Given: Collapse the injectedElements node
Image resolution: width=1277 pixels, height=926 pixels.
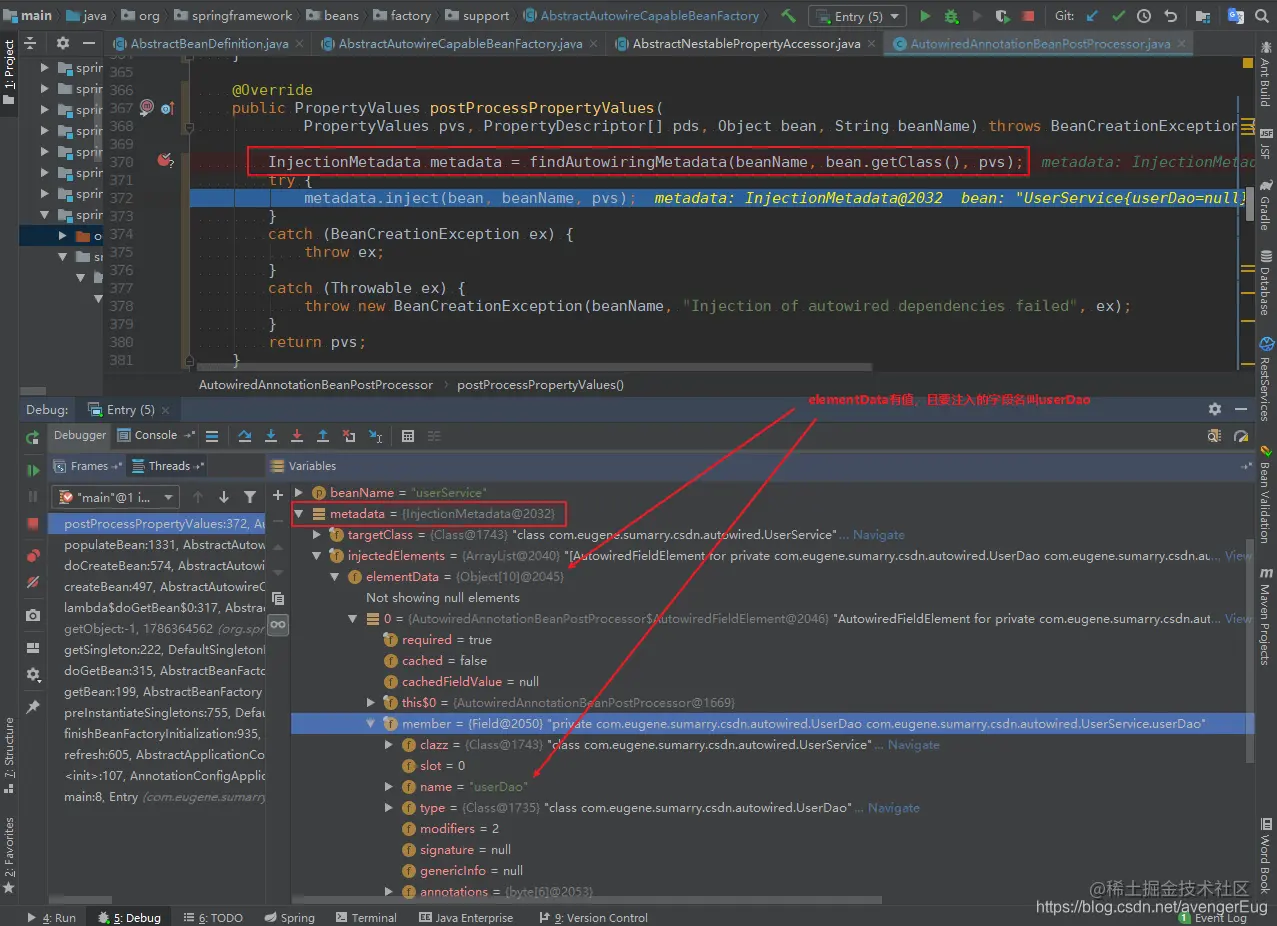Looking at the screenshot, I should tap(317, 556).
